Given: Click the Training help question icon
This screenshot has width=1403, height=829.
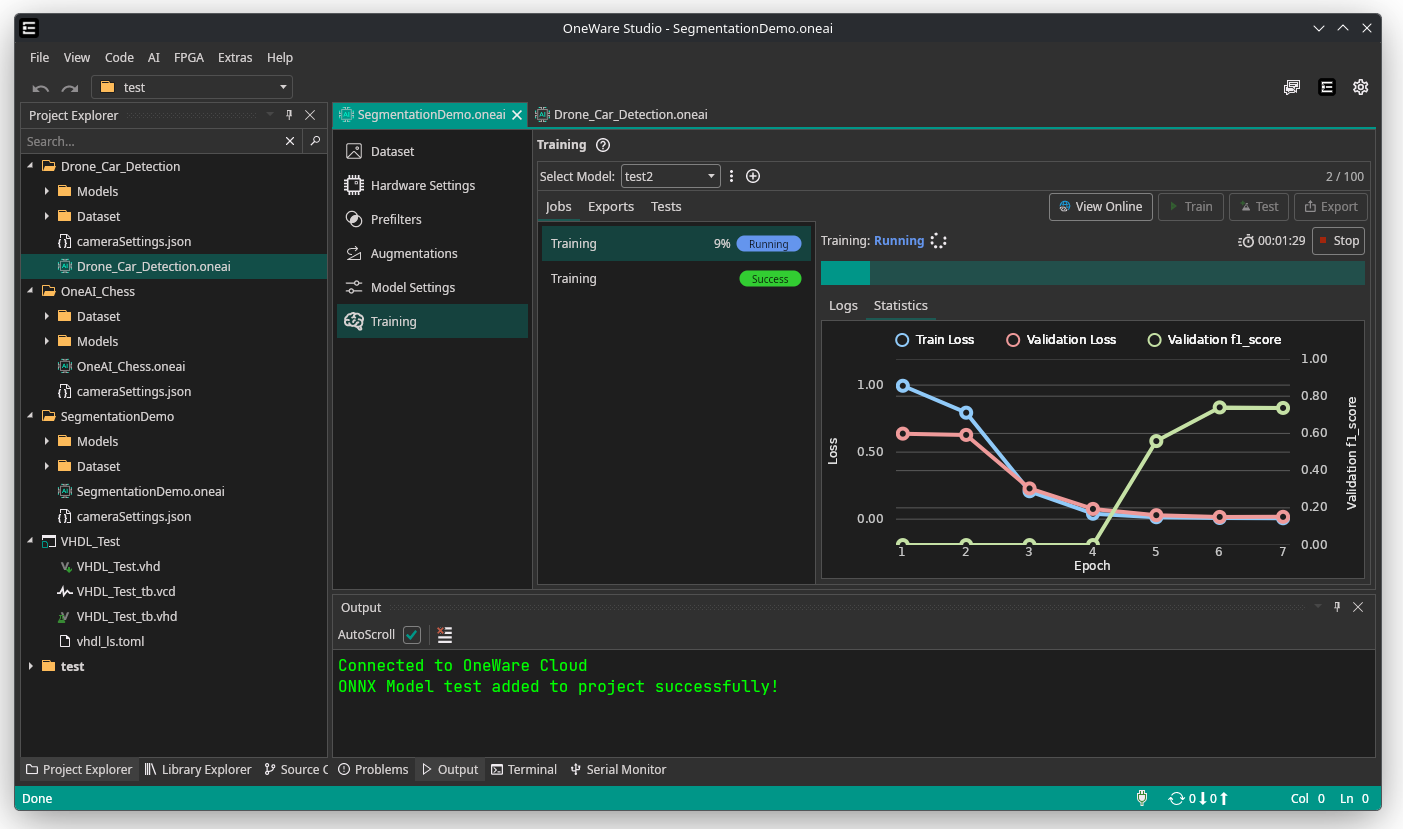Looking at the screenshot, I should 603,145.
